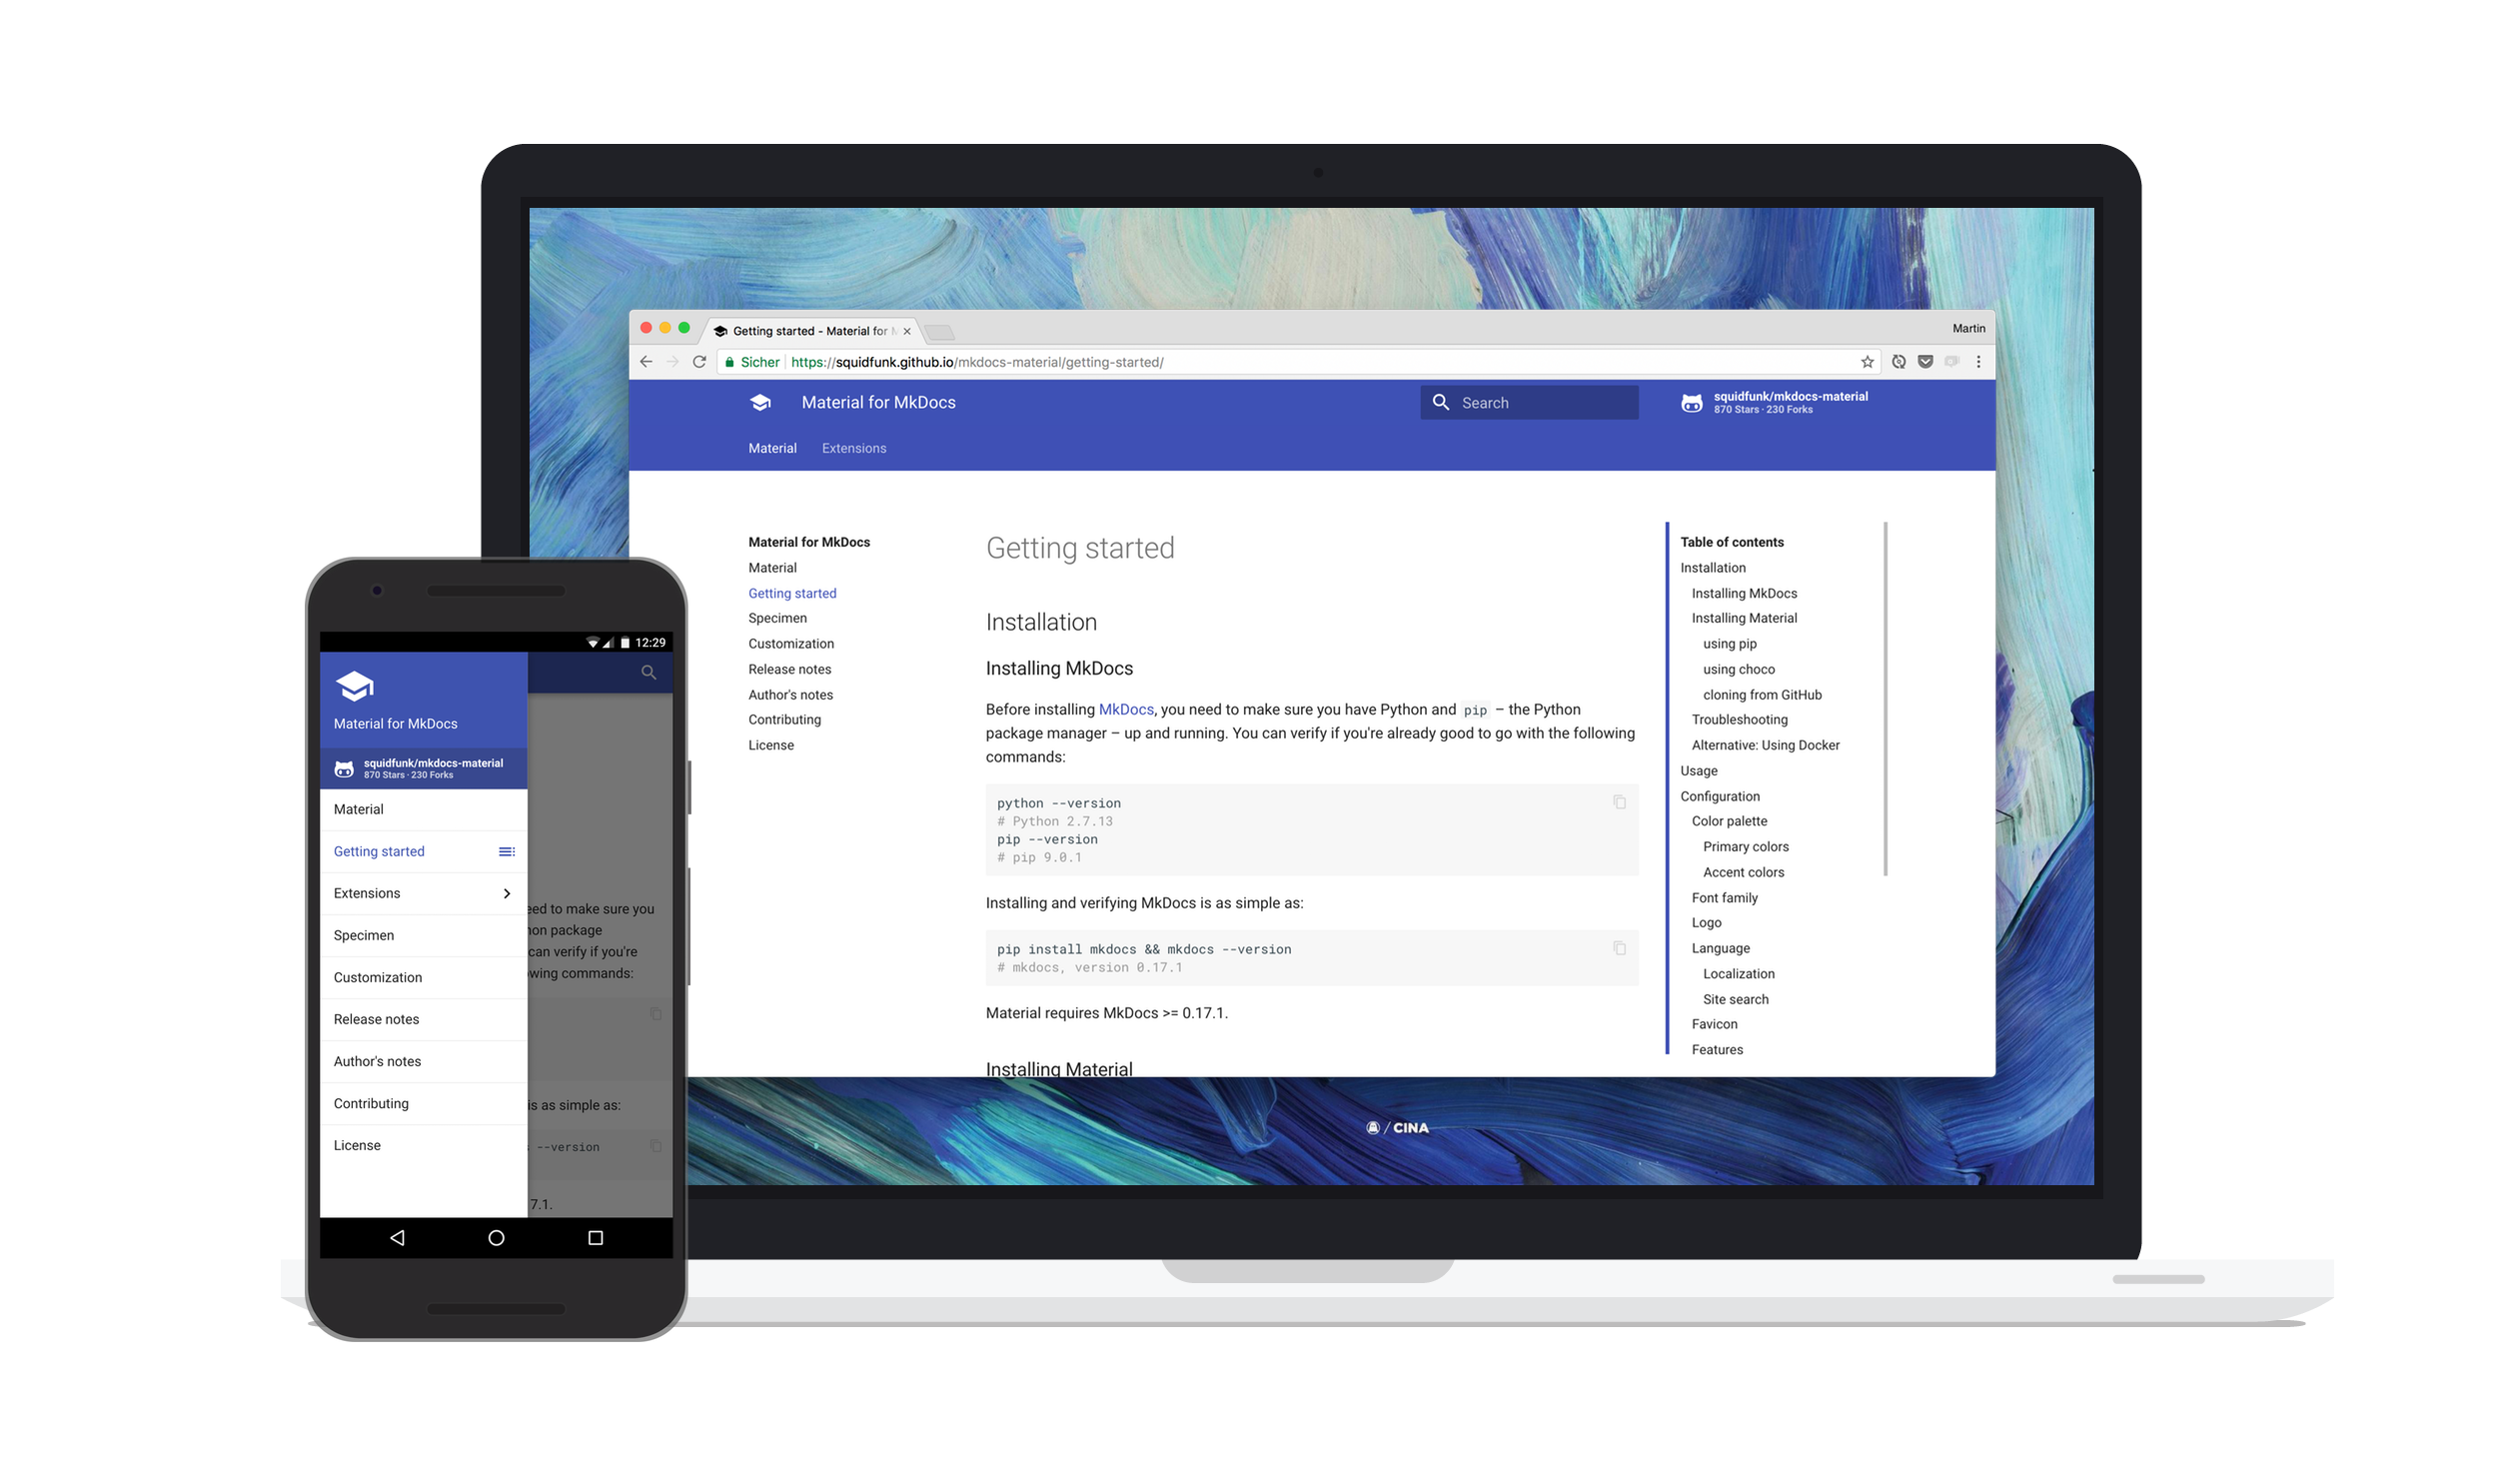Image resolution: width=2520 pixels, height=1466 pixels.
Task: Select the Extensions tab in navigation
Action: (x=855, y=449)
